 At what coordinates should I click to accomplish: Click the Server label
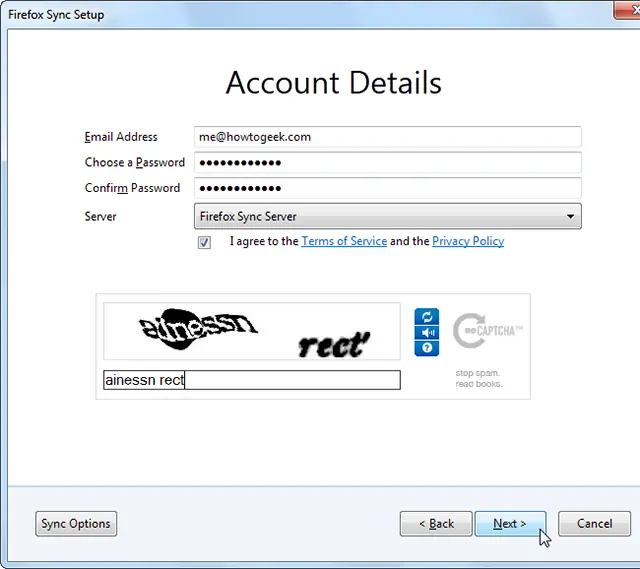click(x=100, y=216)
